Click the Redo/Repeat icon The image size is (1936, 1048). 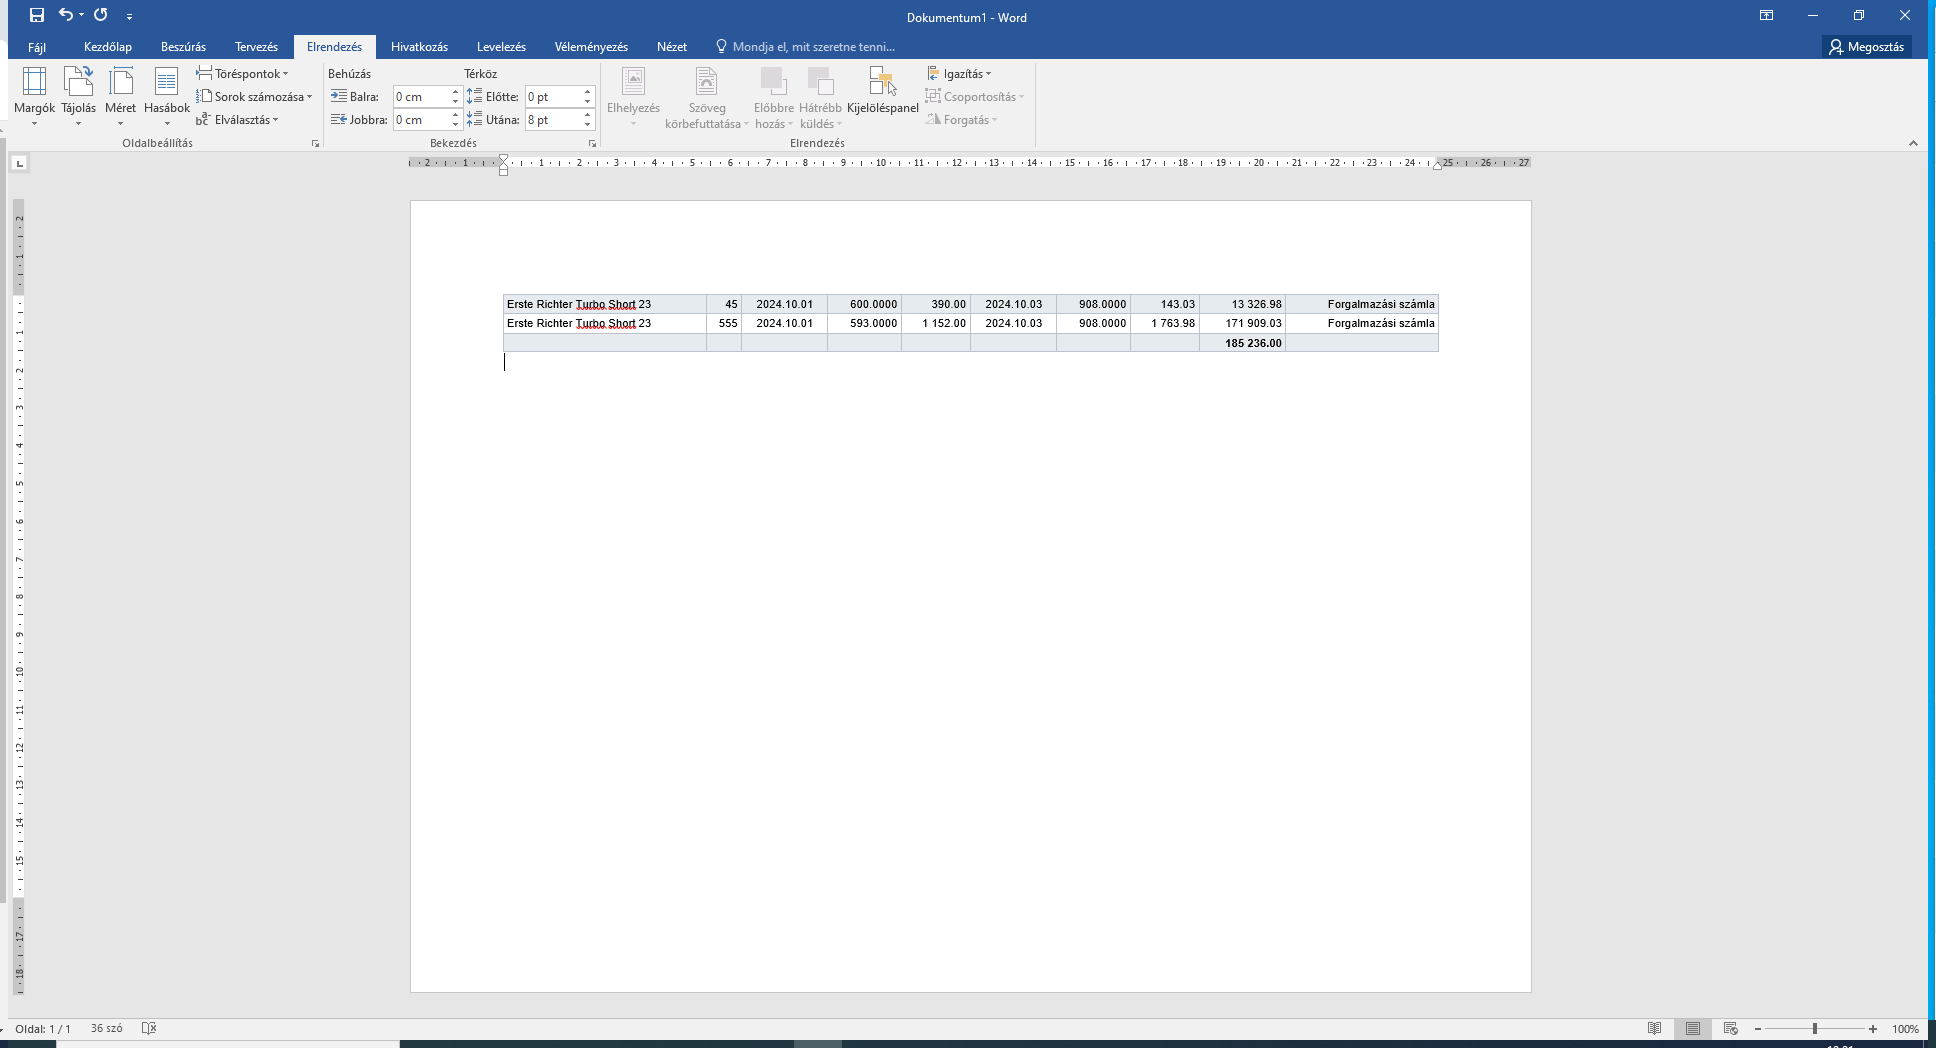[x=100, y=15]
